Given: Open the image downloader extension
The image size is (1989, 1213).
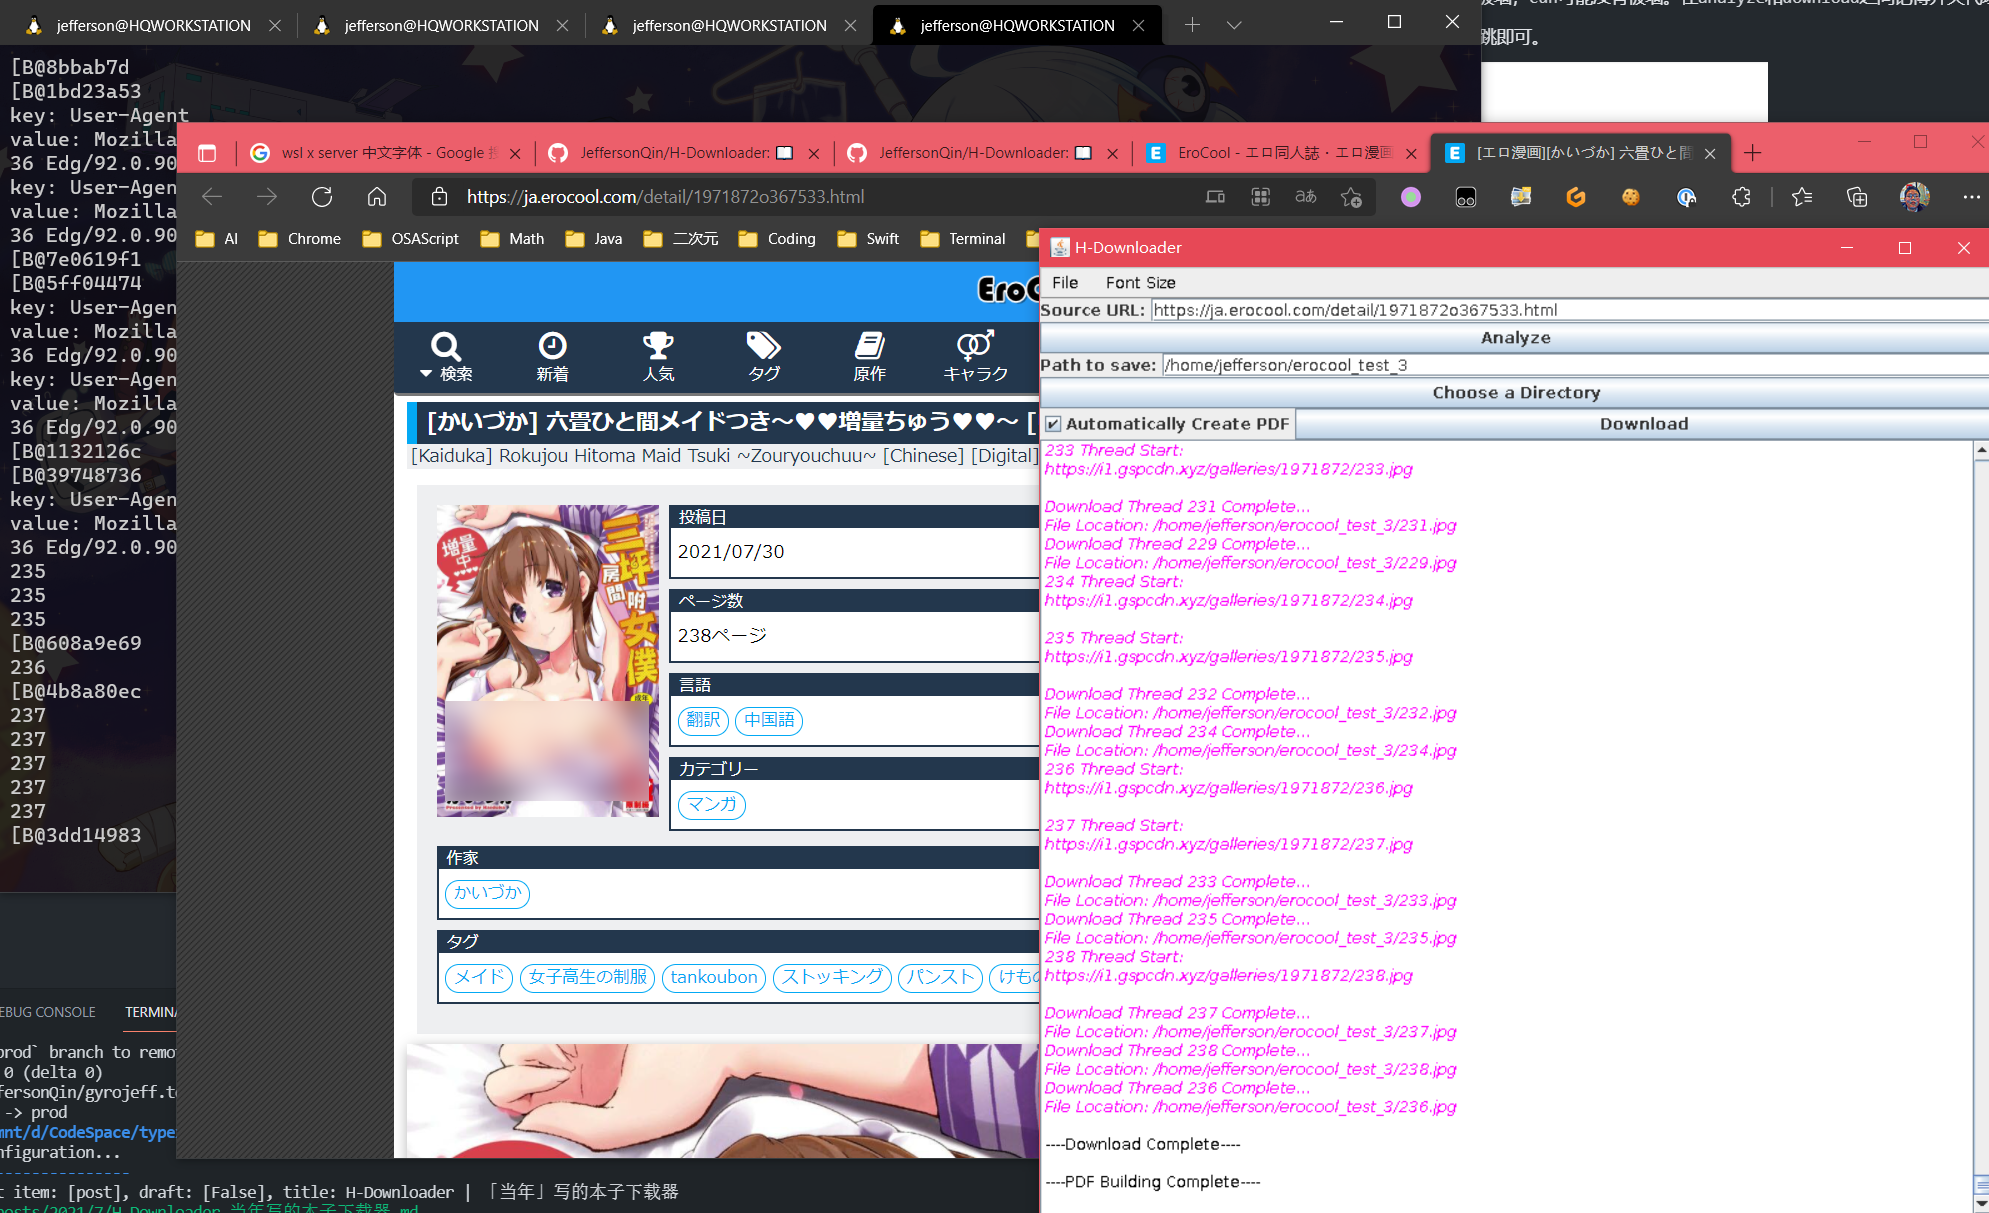Looking at the screenshot, I should pos(1521,197).
